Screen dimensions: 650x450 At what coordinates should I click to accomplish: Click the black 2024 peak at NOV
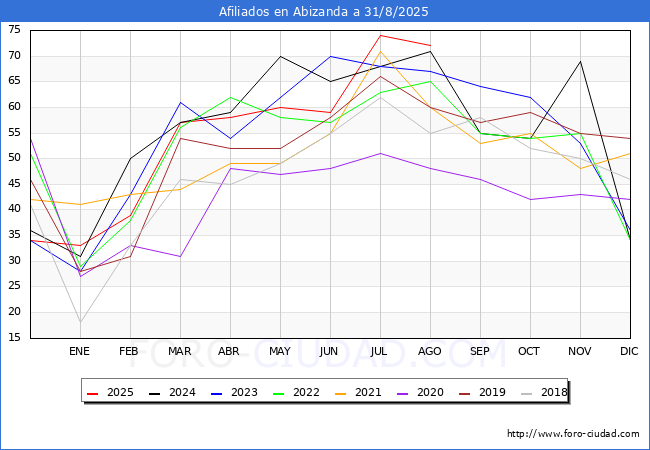click(580, 61)
